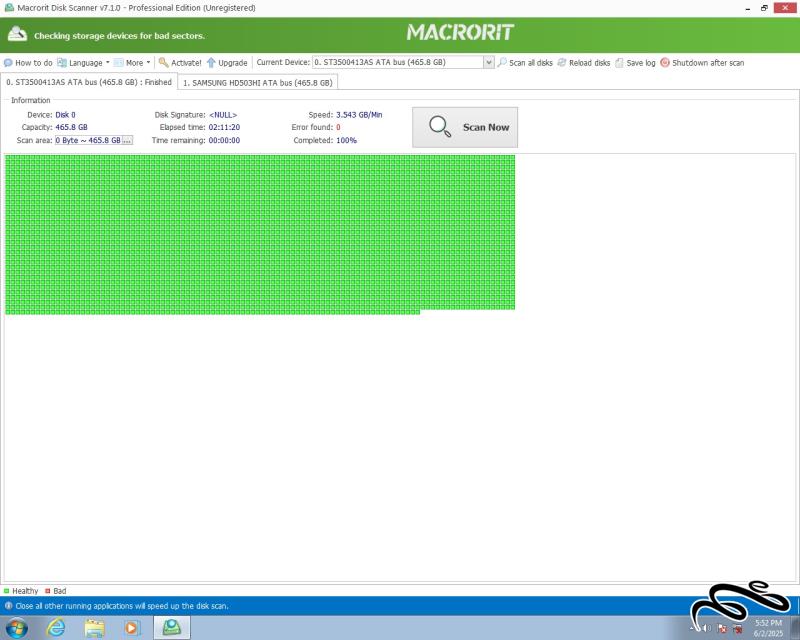Click the Upgrade arrow button

(227, 63)
